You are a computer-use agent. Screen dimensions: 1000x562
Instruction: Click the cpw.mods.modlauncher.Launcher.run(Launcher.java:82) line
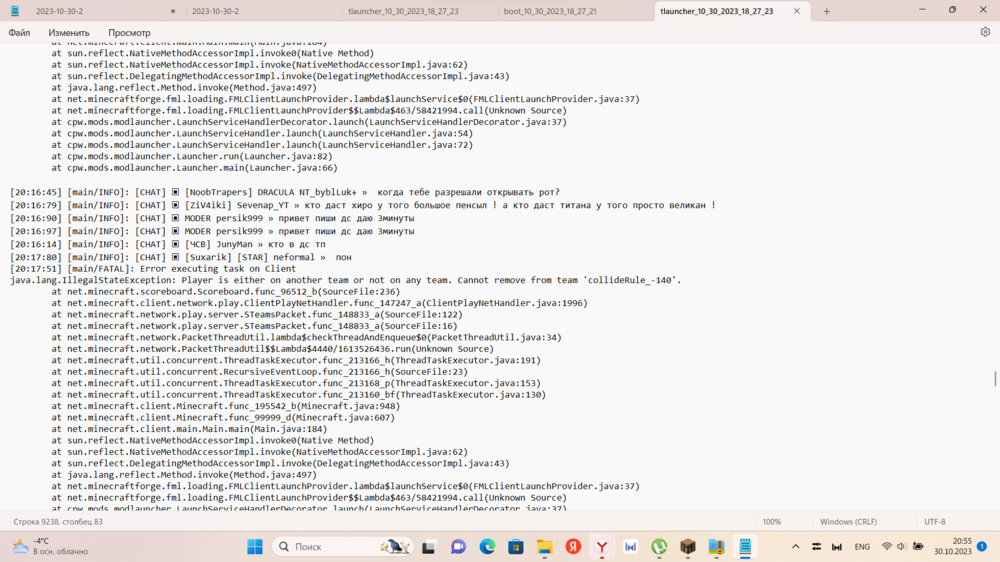click(x=192, y=156)
